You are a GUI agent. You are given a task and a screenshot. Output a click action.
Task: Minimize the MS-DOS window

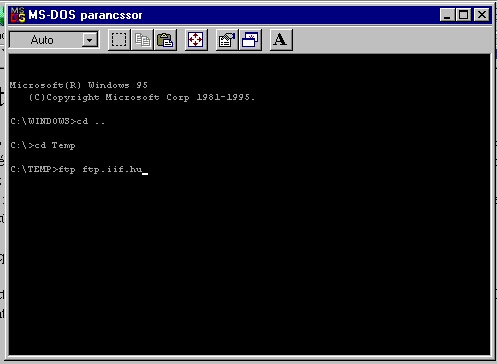point(447,15)
